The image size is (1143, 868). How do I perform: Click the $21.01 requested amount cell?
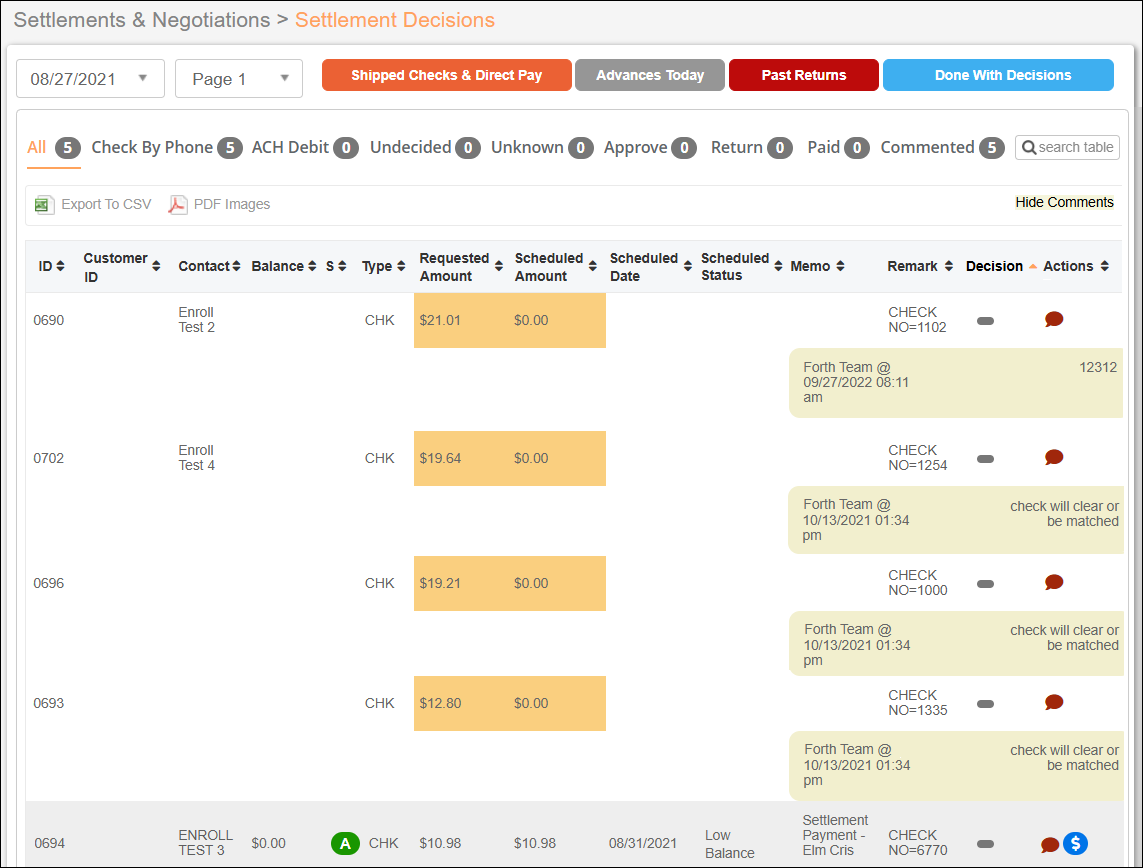(x=440, y=320)
